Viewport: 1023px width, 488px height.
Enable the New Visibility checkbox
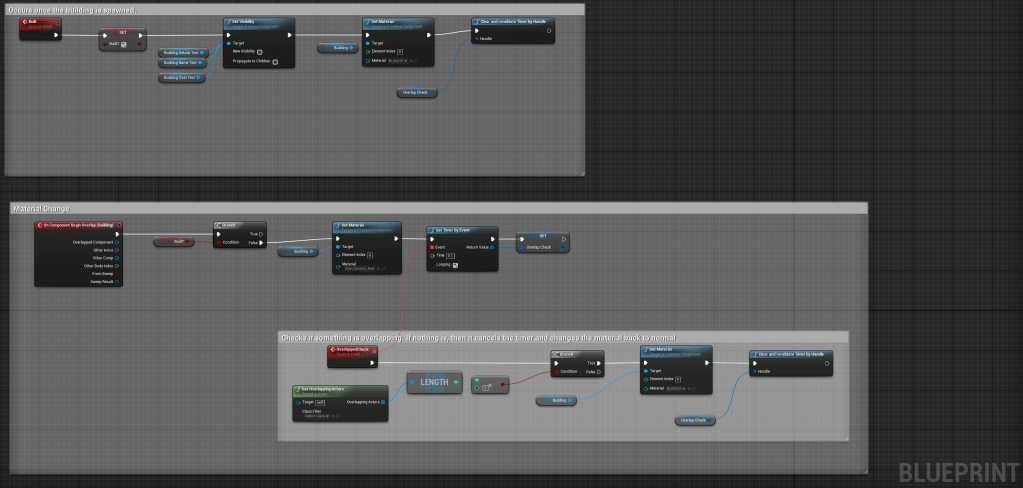(x=260, y=52)
